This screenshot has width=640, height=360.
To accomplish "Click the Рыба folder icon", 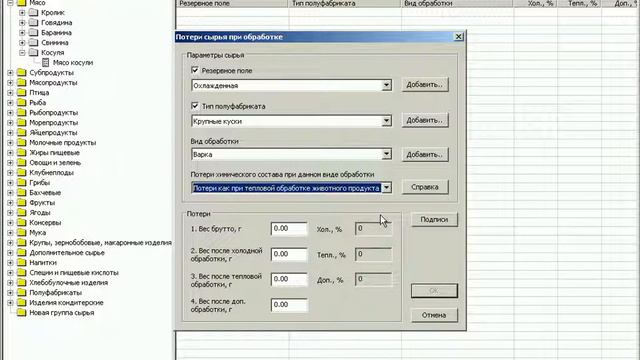I will [x=22, y=102].
